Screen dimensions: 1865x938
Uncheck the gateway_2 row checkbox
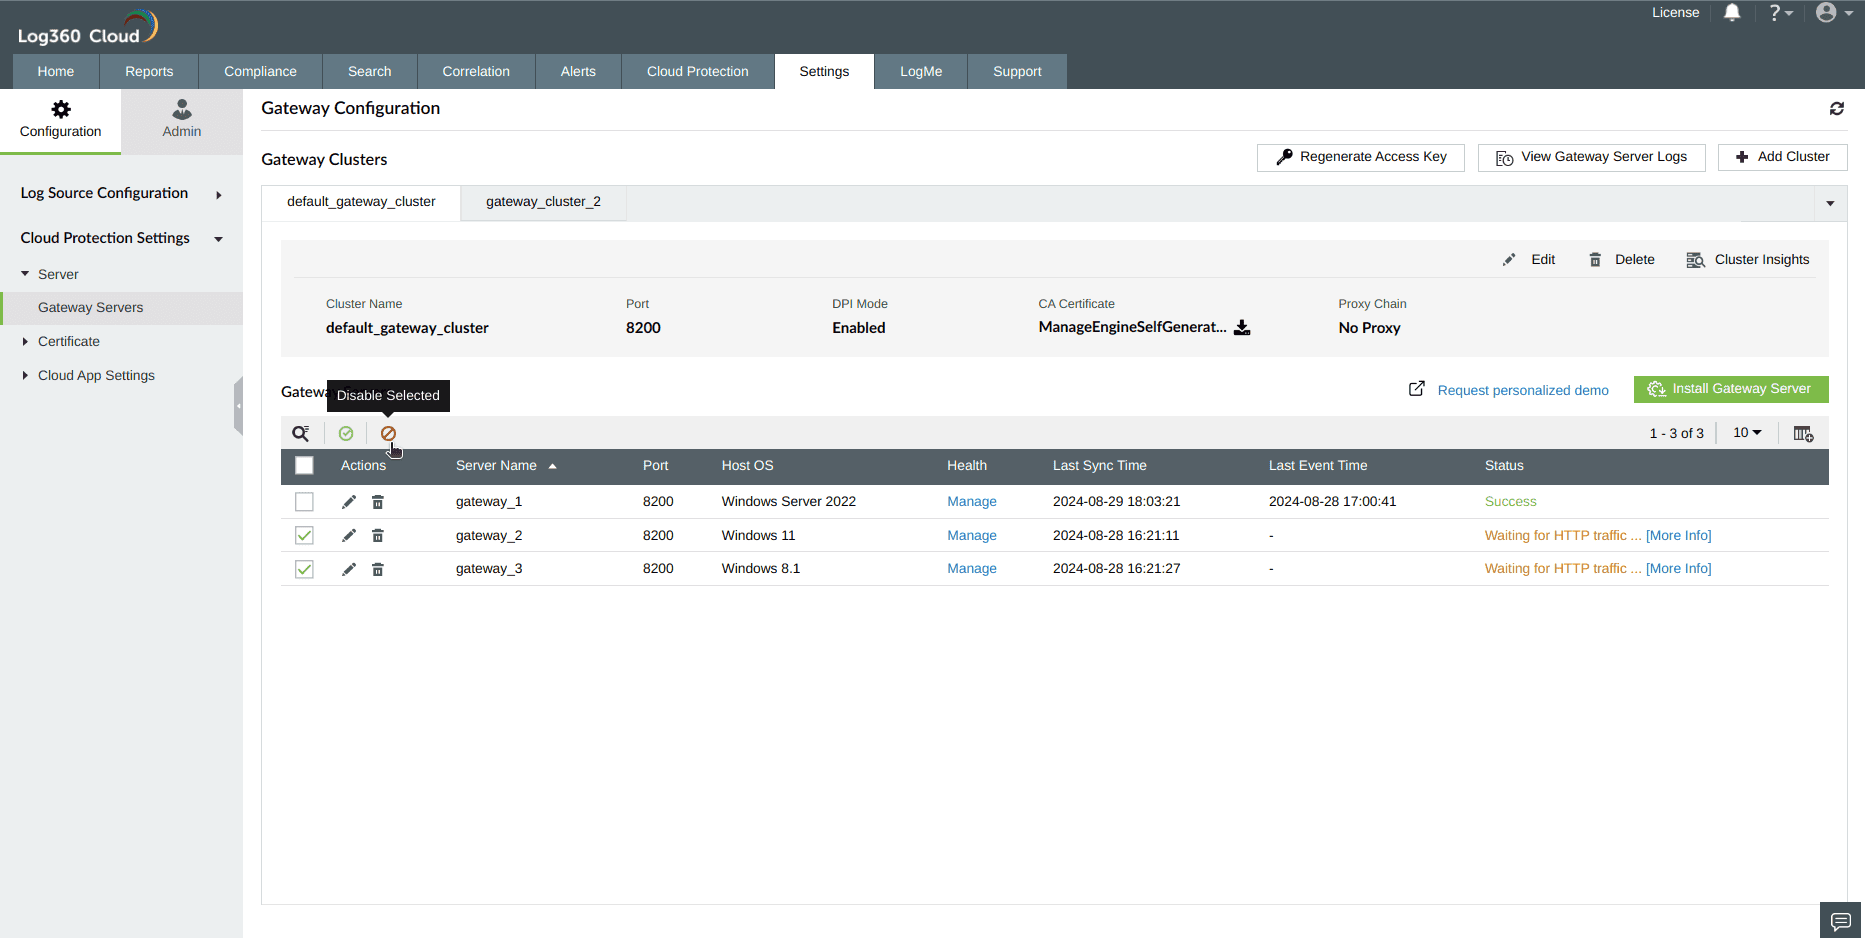pyautogui.click(x=304, y=535)
